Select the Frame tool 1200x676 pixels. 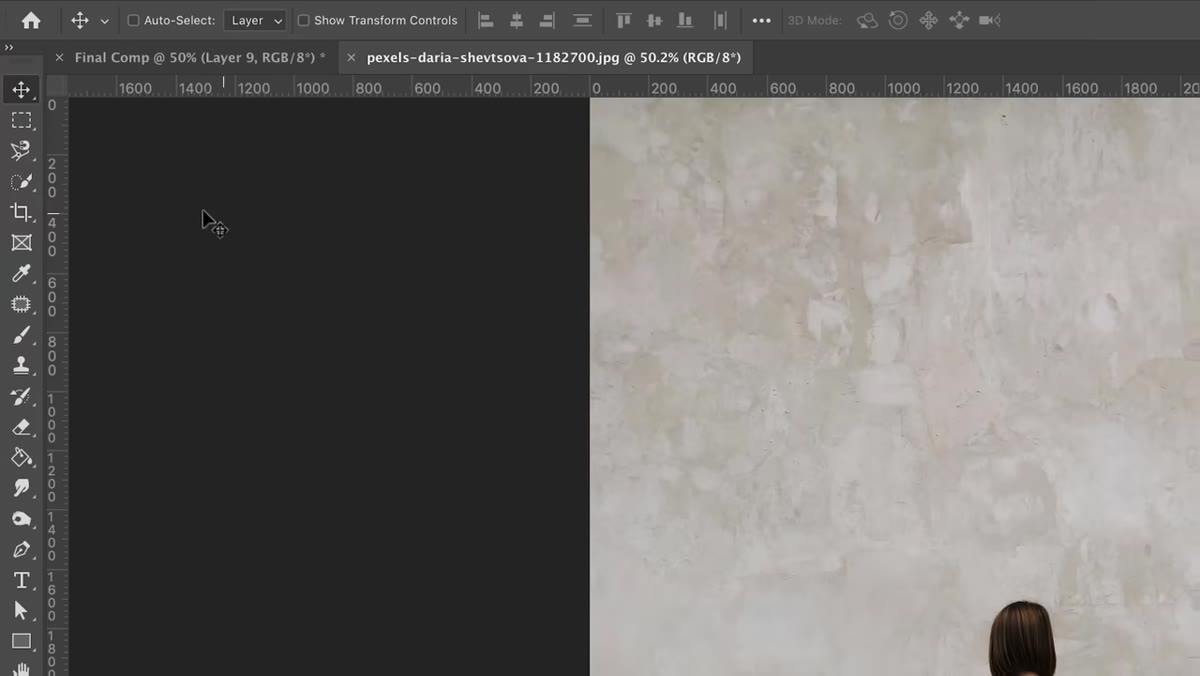coord(21,243)
